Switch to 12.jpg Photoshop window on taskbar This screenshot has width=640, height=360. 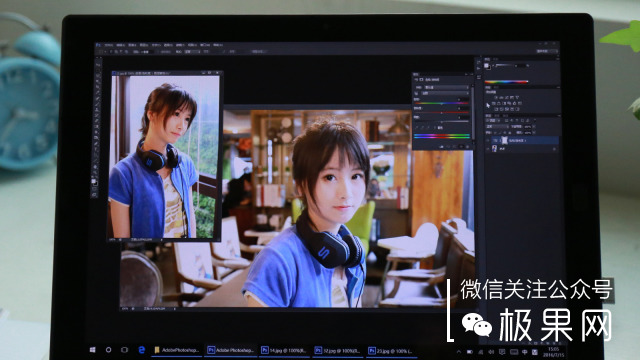(338, 350)
